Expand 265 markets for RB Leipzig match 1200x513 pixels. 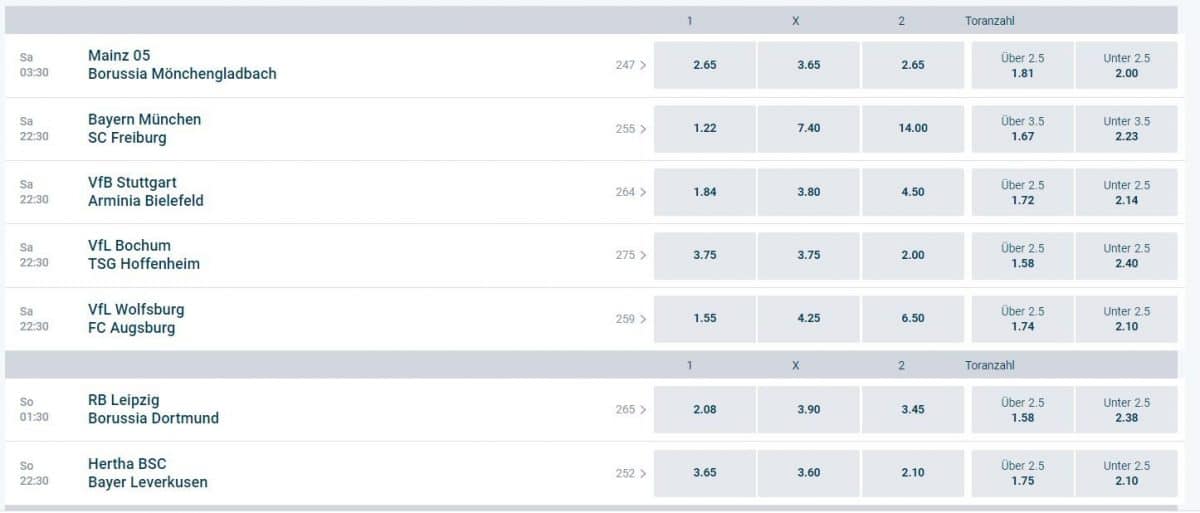point(631,409)
